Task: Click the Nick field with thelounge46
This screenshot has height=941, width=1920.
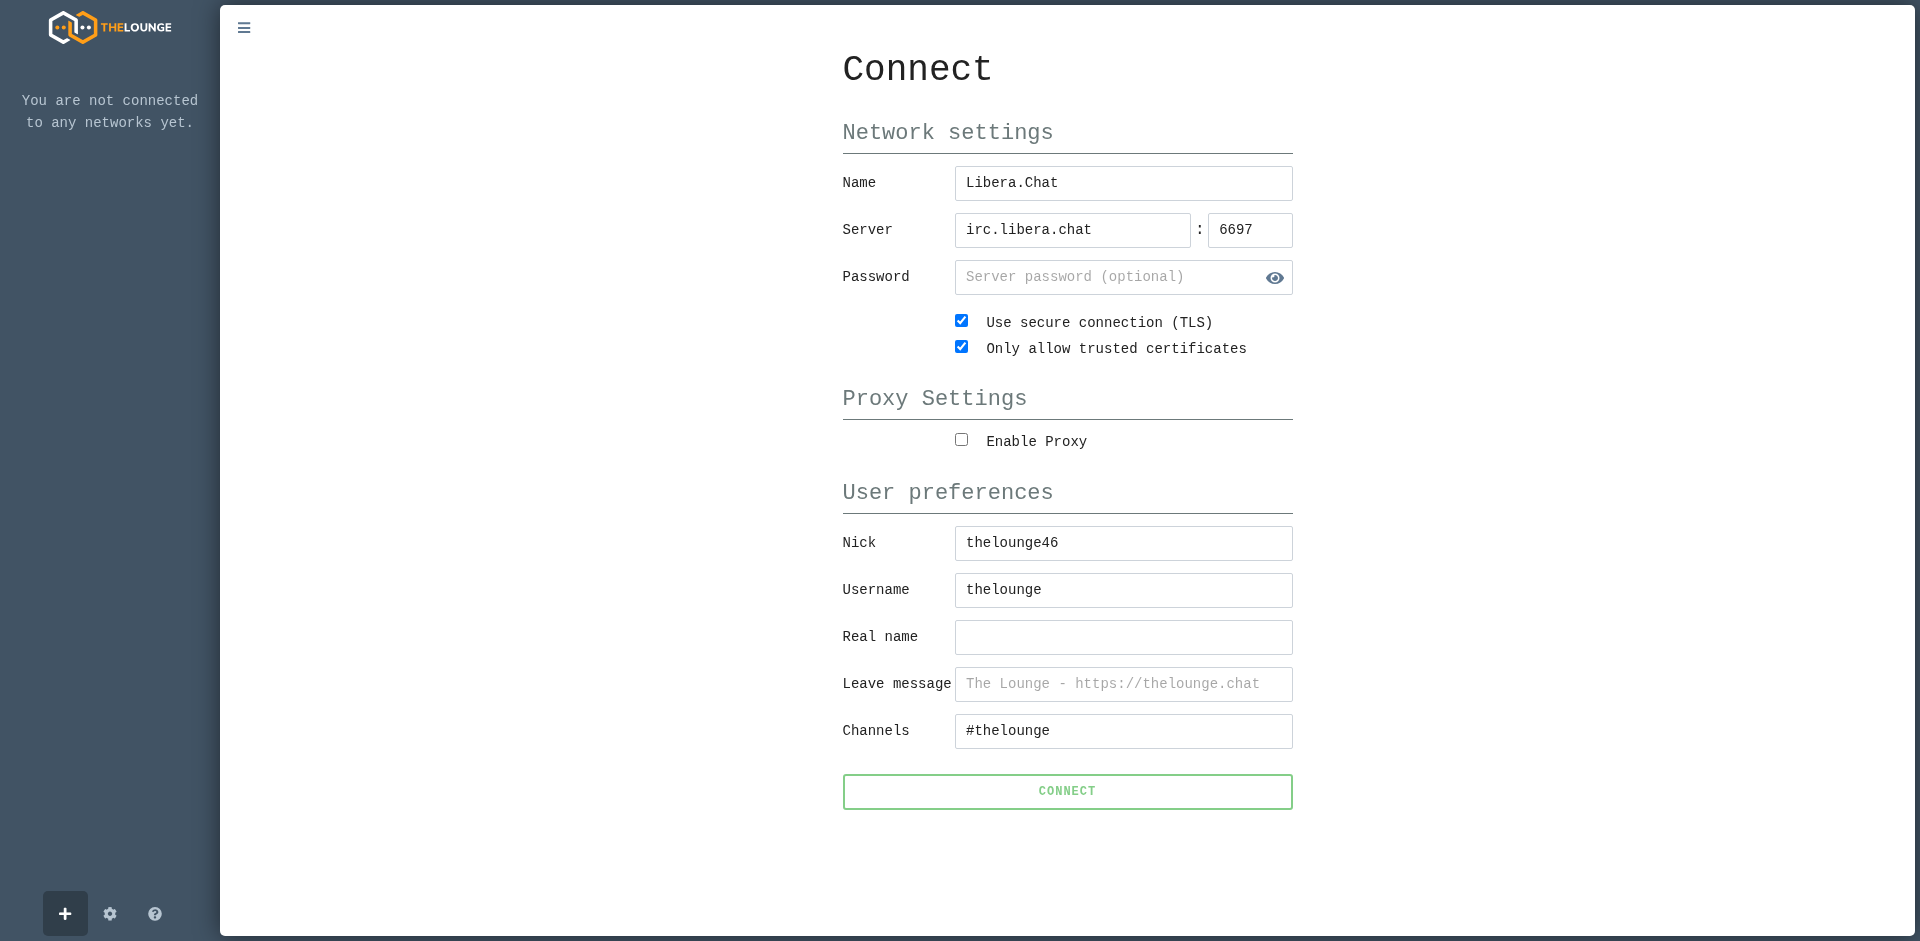Action: click(x=1123, y=543)
